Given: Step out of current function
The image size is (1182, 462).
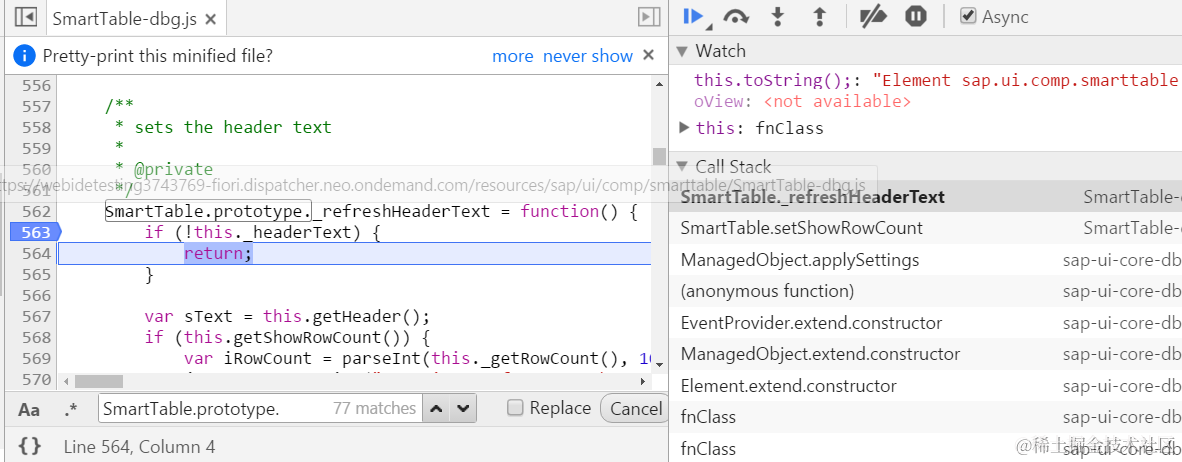Looking at the screenshot, I should [820, 17].
